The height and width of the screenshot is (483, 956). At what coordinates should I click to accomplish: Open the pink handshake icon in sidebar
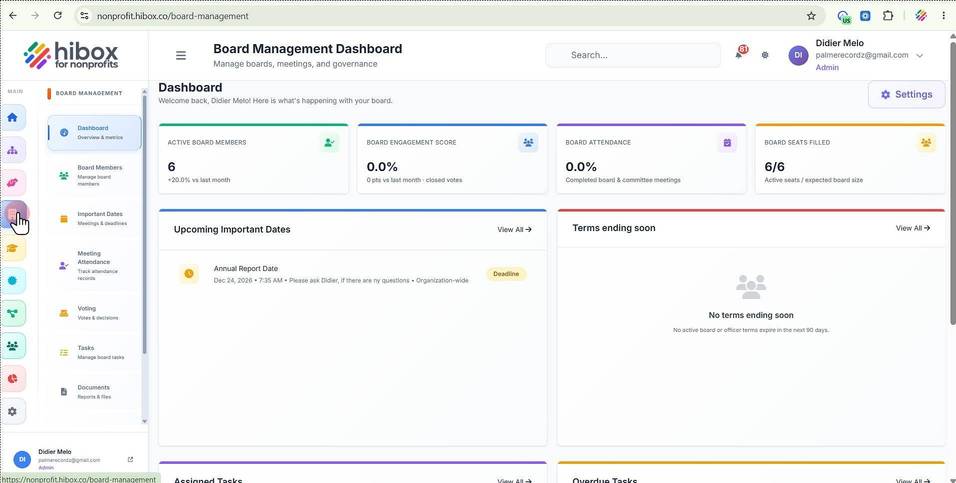(x=13, y=182)
